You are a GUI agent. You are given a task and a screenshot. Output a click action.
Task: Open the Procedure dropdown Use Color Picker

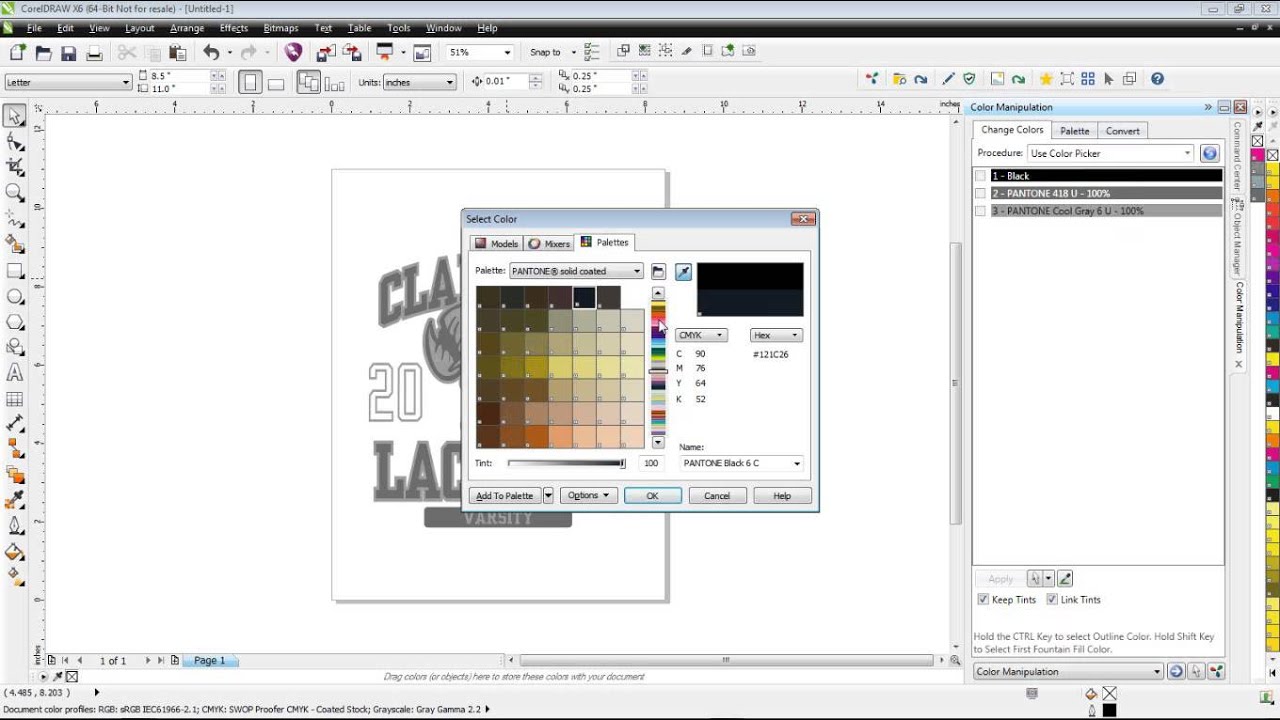coord(1111,153)
